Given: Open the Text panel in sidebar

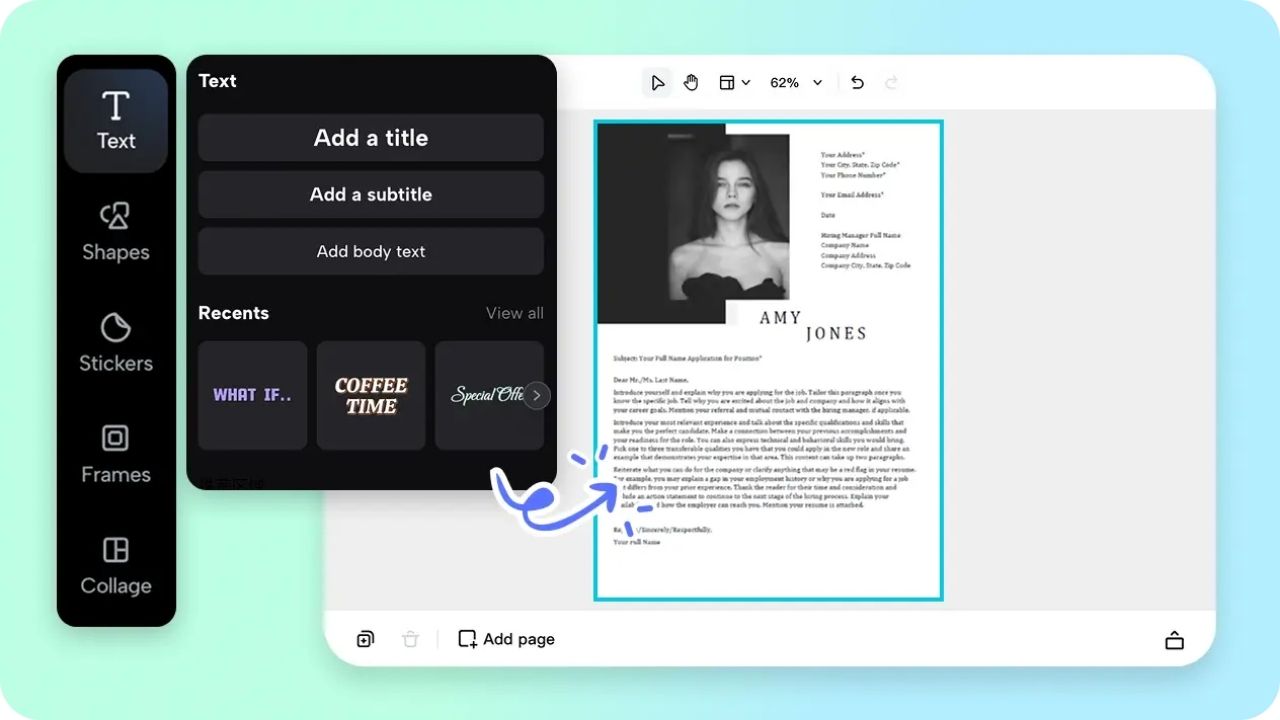Looking at the screenshot, I should (116, 118).
